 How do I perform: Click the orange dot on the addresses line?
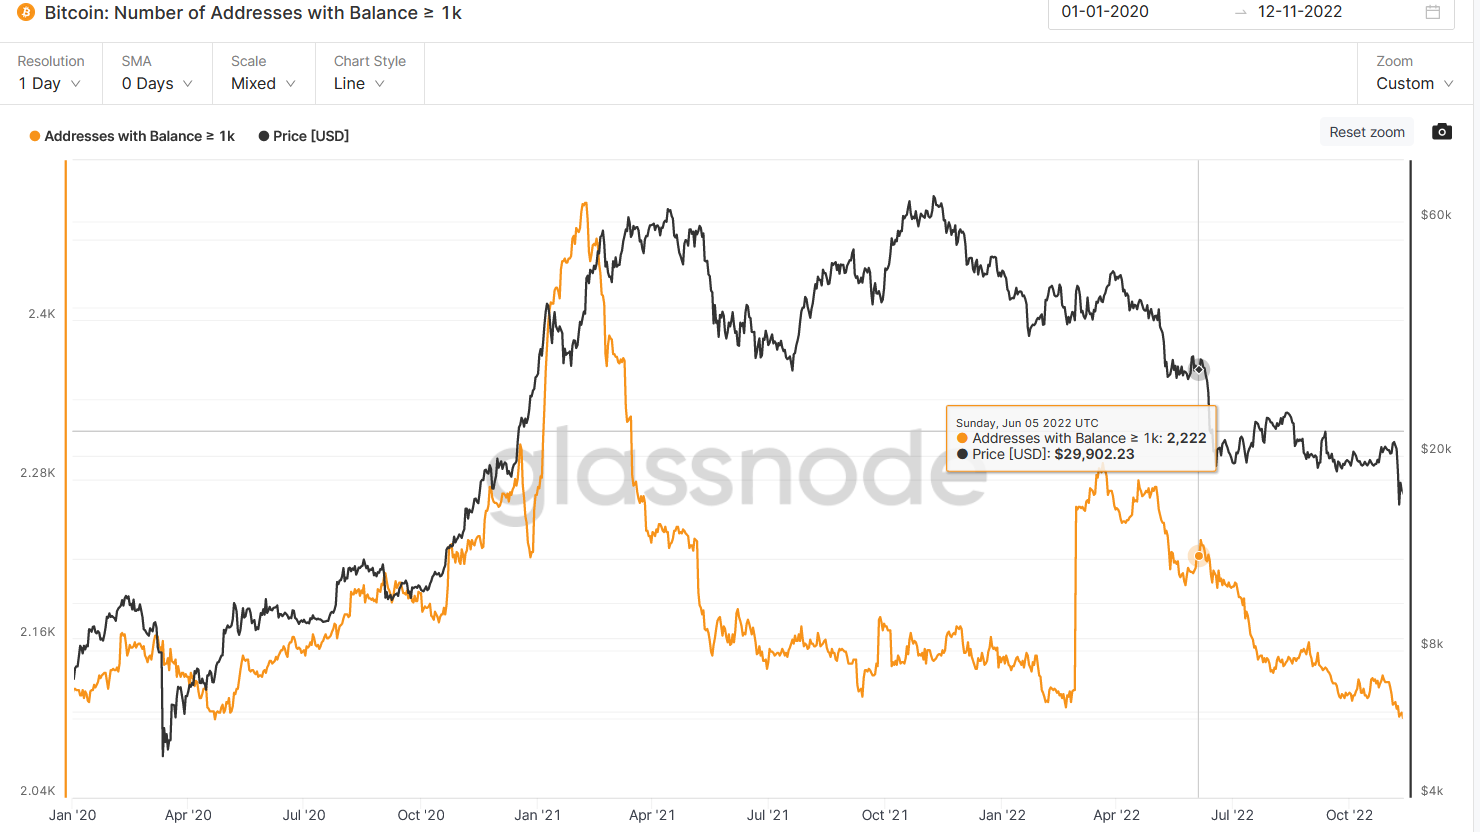1199,556
